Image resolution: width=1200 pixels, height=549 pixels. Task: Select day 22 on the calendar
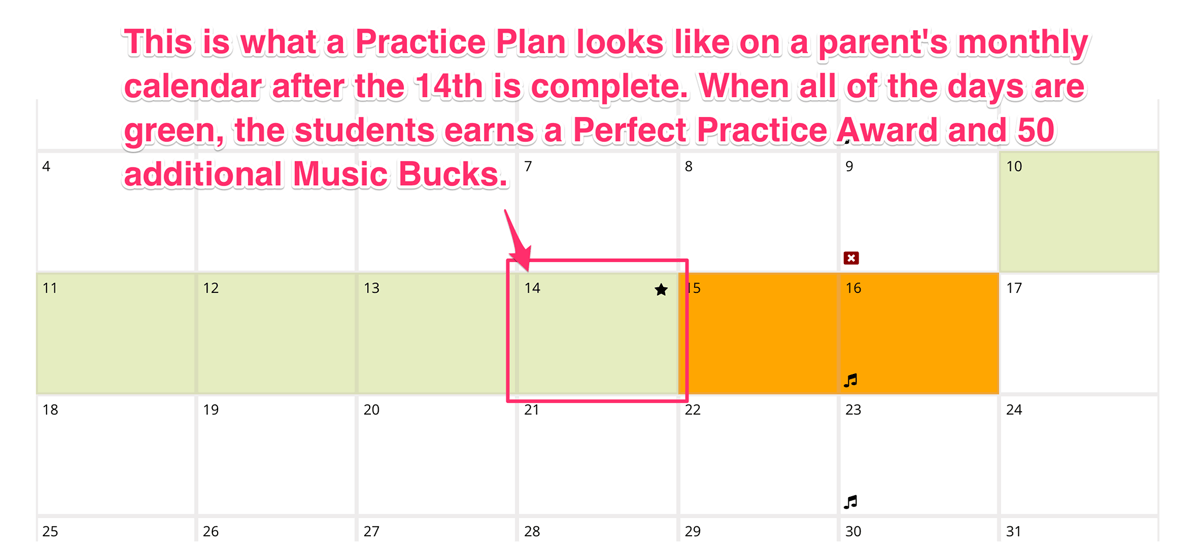(x=759, y=455)
